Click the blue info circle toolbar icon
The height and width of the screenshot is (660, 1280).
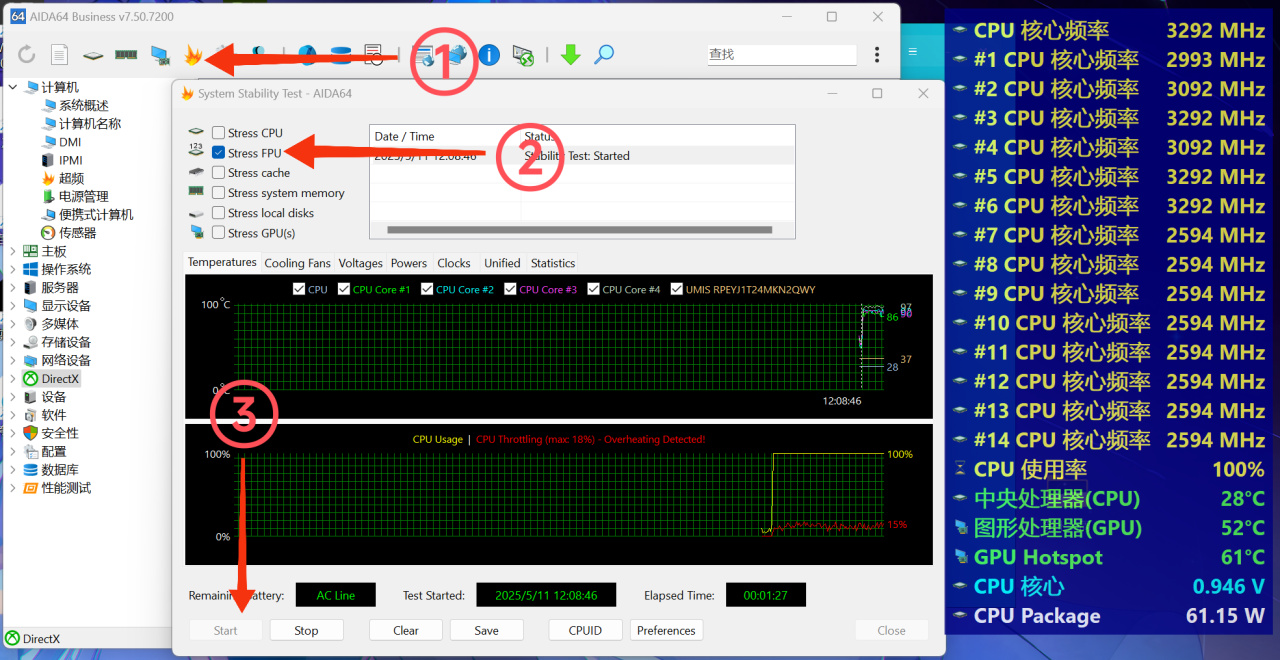[489, 55]
